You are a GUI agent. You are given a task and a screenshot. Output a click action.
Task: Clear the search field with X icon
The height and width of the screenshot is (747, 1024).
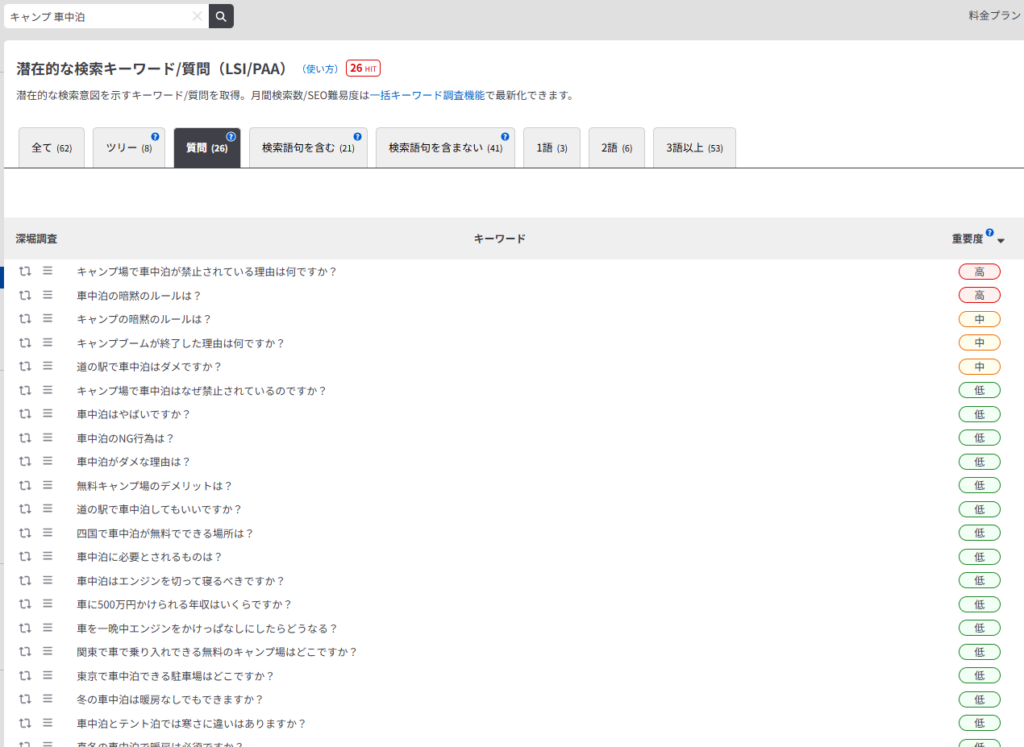pos(197,16)
